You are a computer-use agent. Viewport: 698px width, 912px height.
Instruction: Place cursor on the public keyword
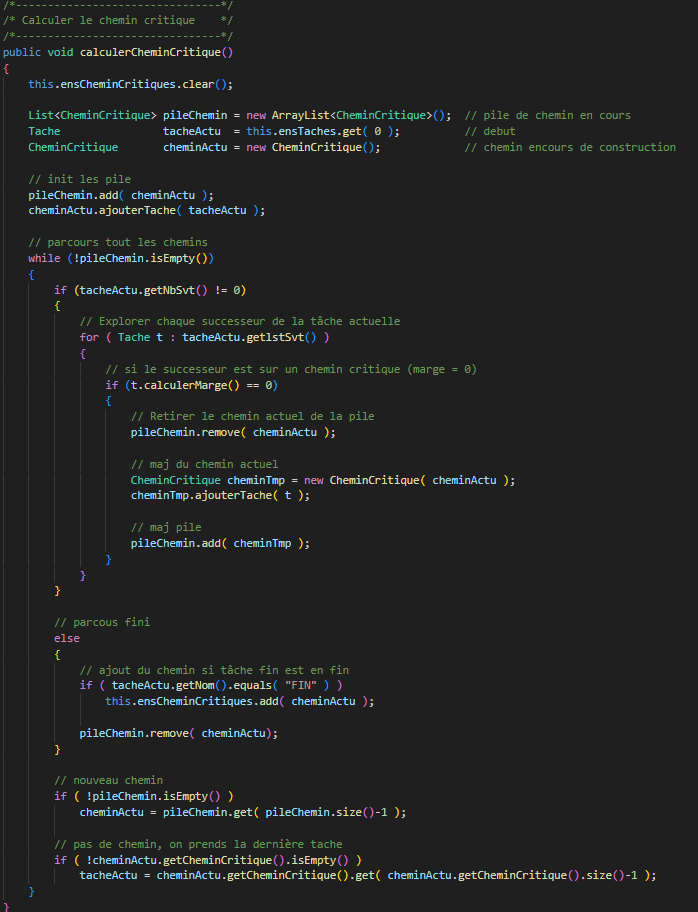(22, 52)
